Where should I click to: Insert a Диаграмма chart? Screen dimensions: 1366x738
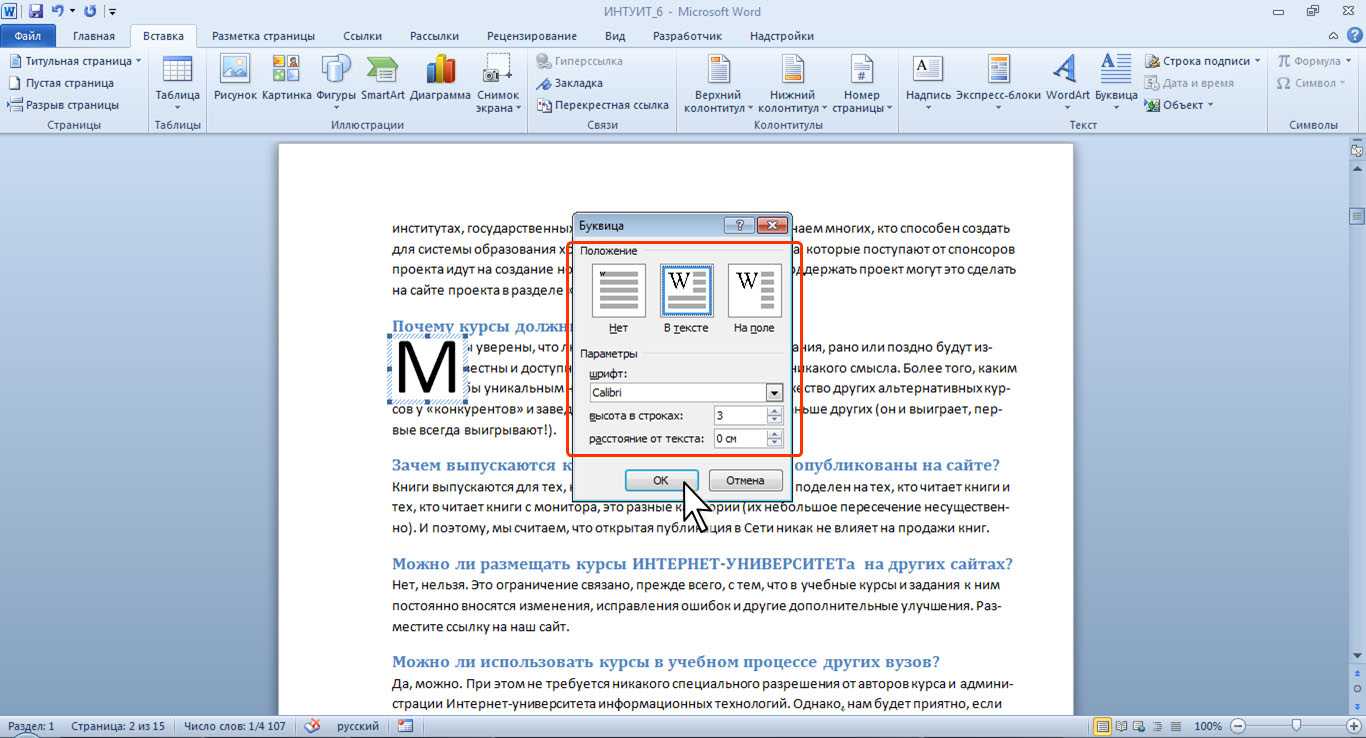click(x=440, y=78)
